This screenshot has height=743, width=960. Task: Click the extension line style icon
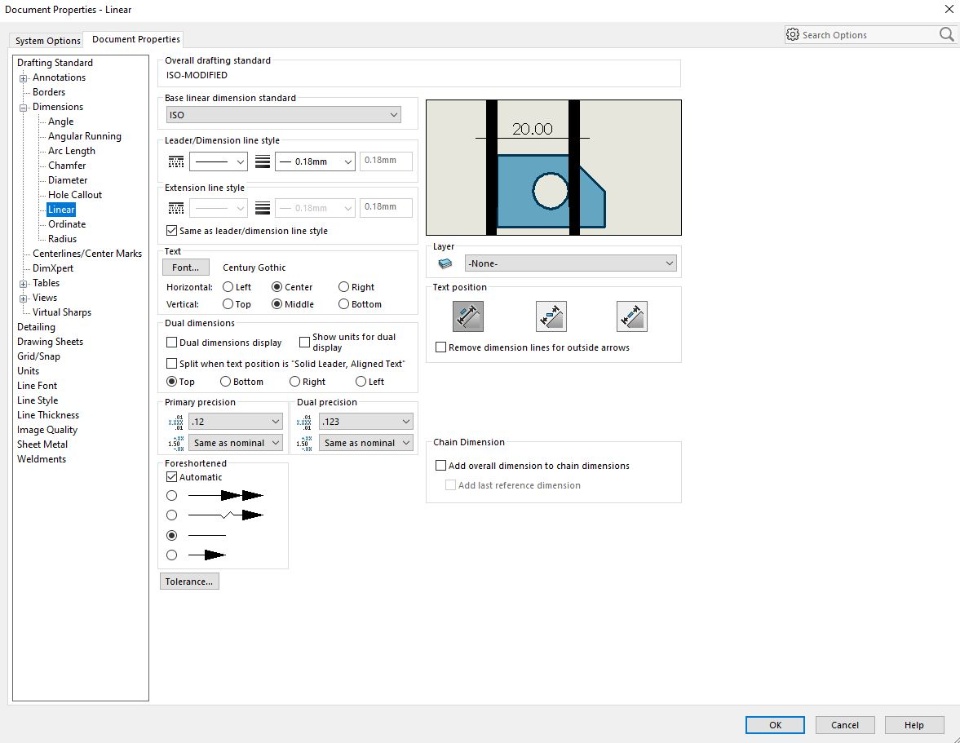click(176, 208)
